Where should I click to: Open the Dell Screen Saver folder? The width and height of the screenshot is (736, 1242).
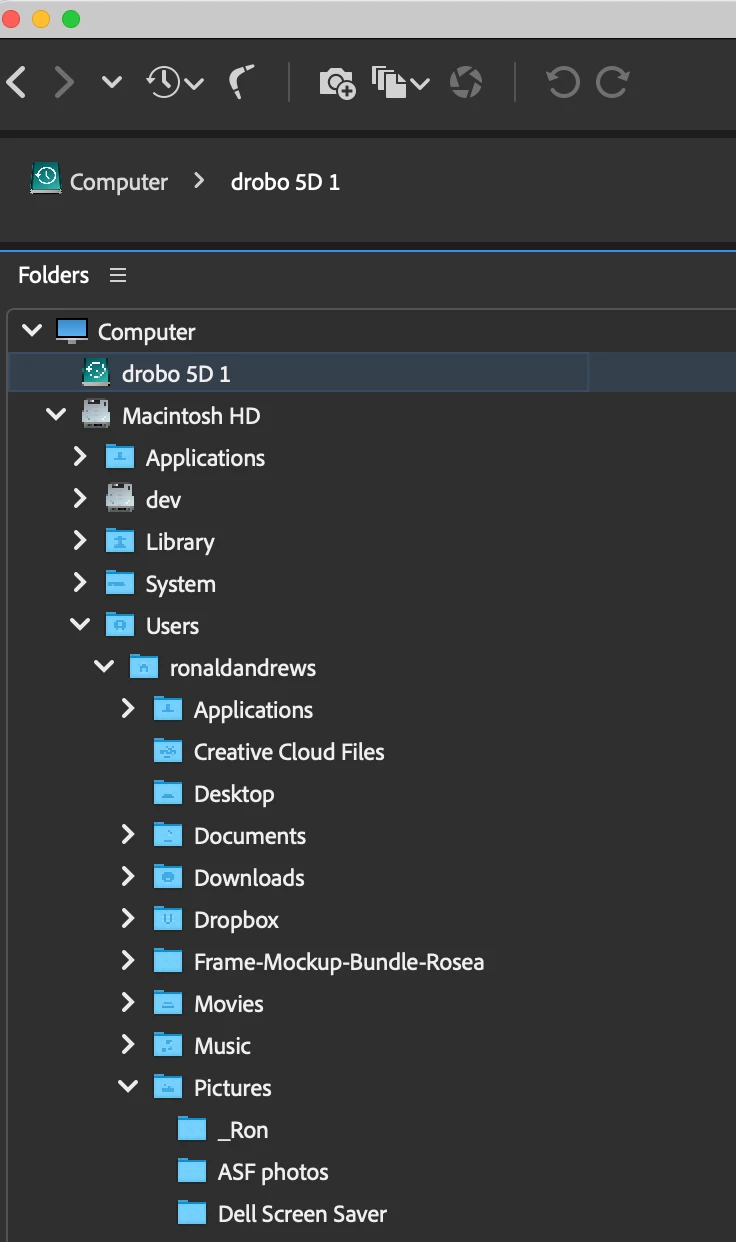point(302,1214)
